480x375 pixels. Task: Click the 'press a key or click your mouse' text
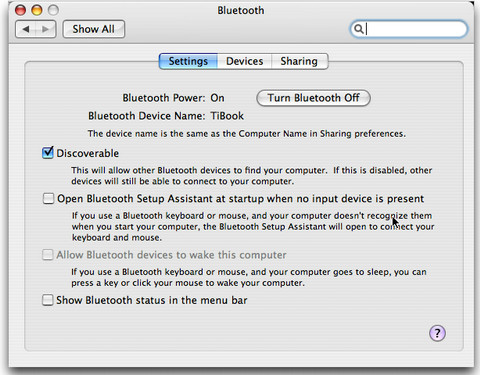[x=188, y=283]
